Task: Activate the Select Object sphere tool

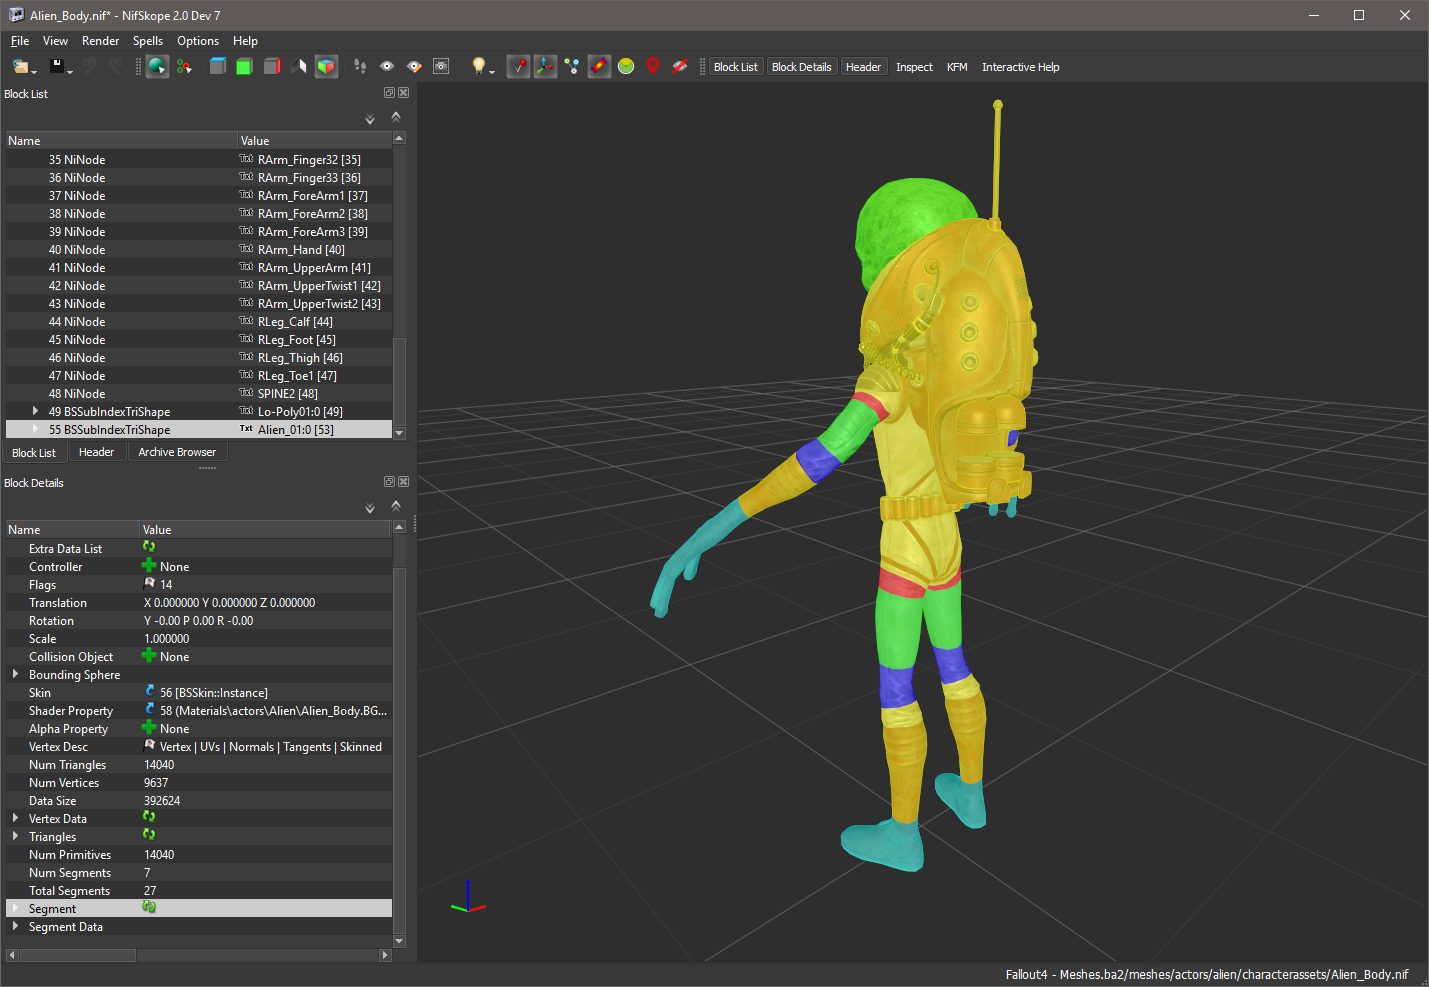Action: click(x=157, y=66)
